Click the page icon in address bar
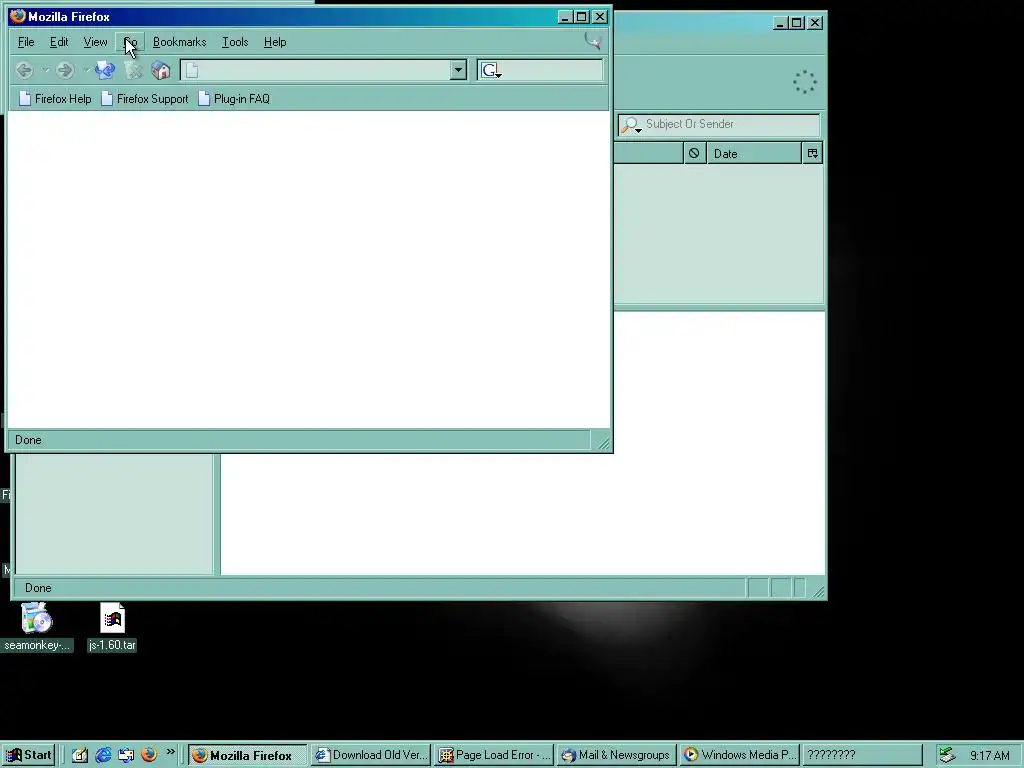Image resolution: width=1024 pixels, height=768 pixels. point(192,71)
